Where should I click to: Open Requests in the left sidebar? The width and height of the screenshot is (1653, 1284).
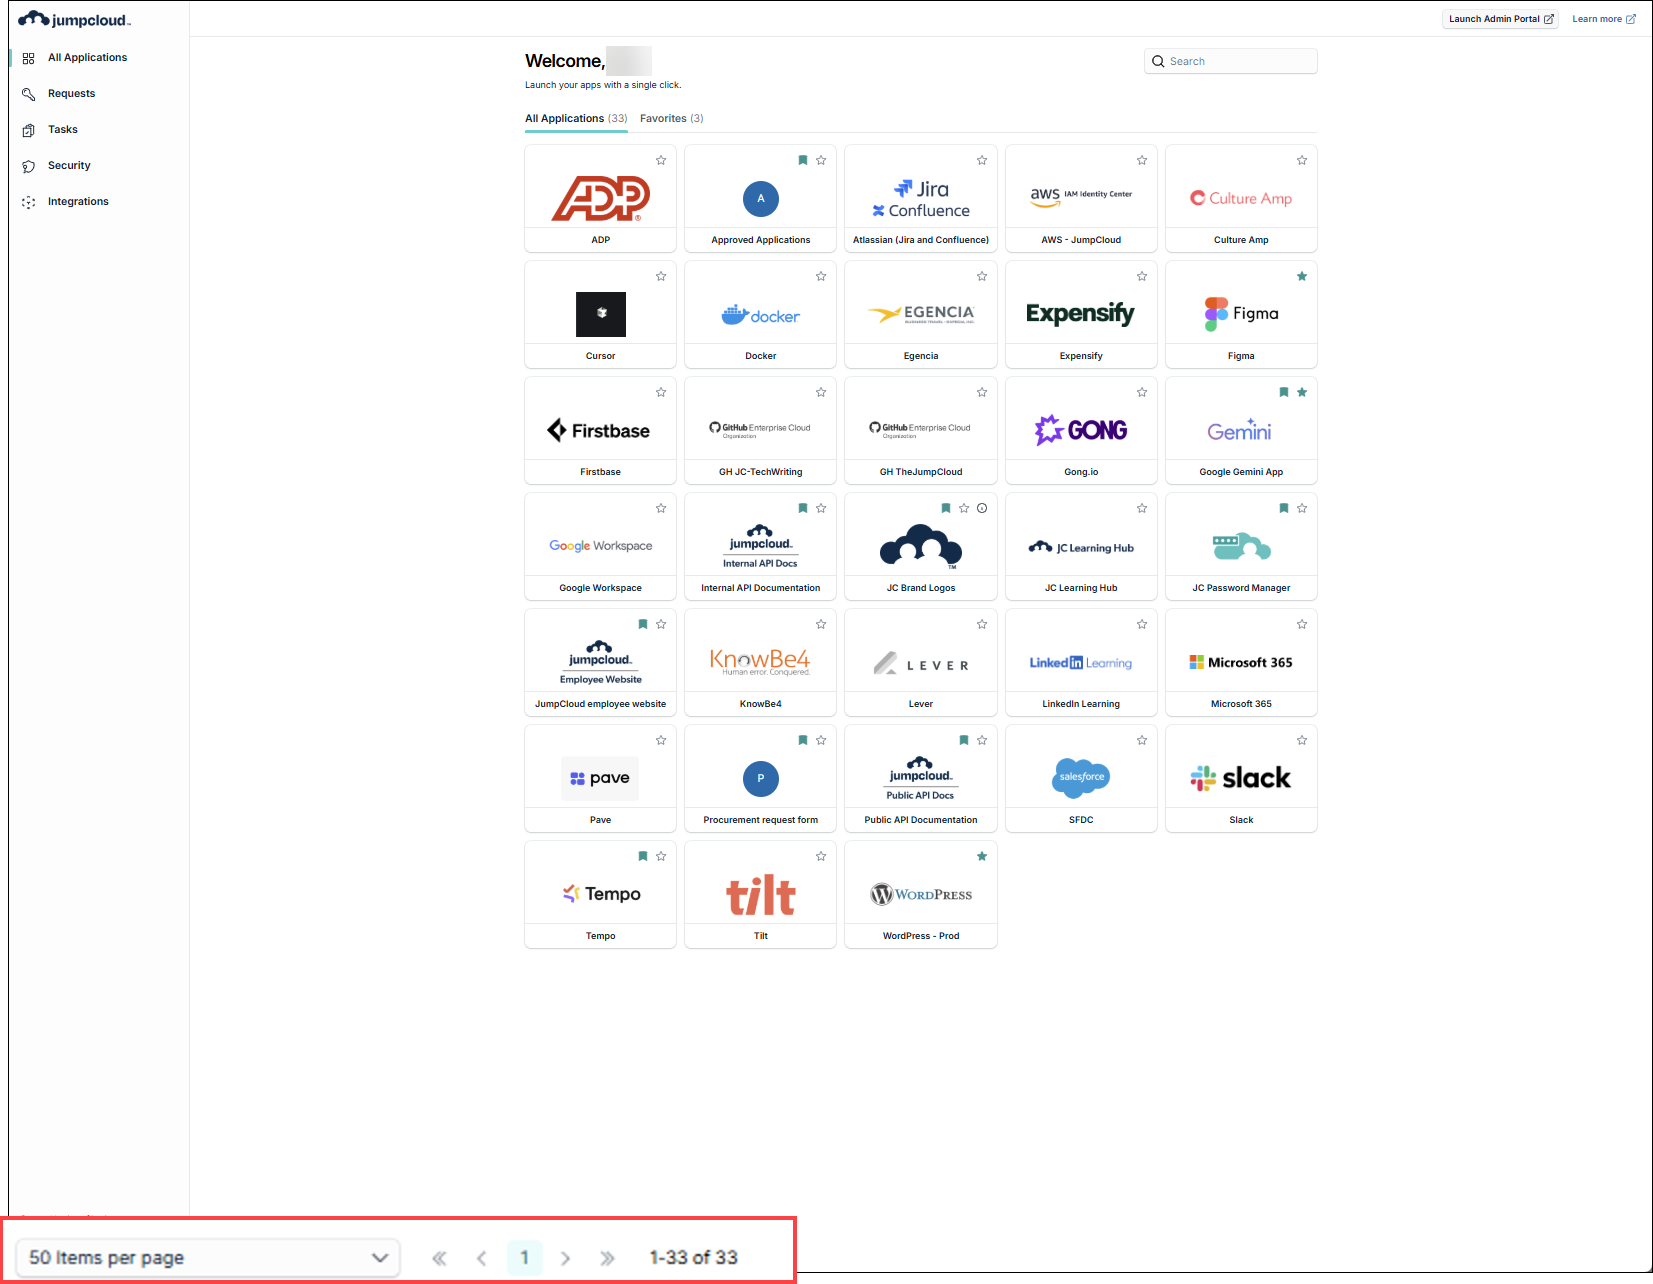tap(71, 93)
